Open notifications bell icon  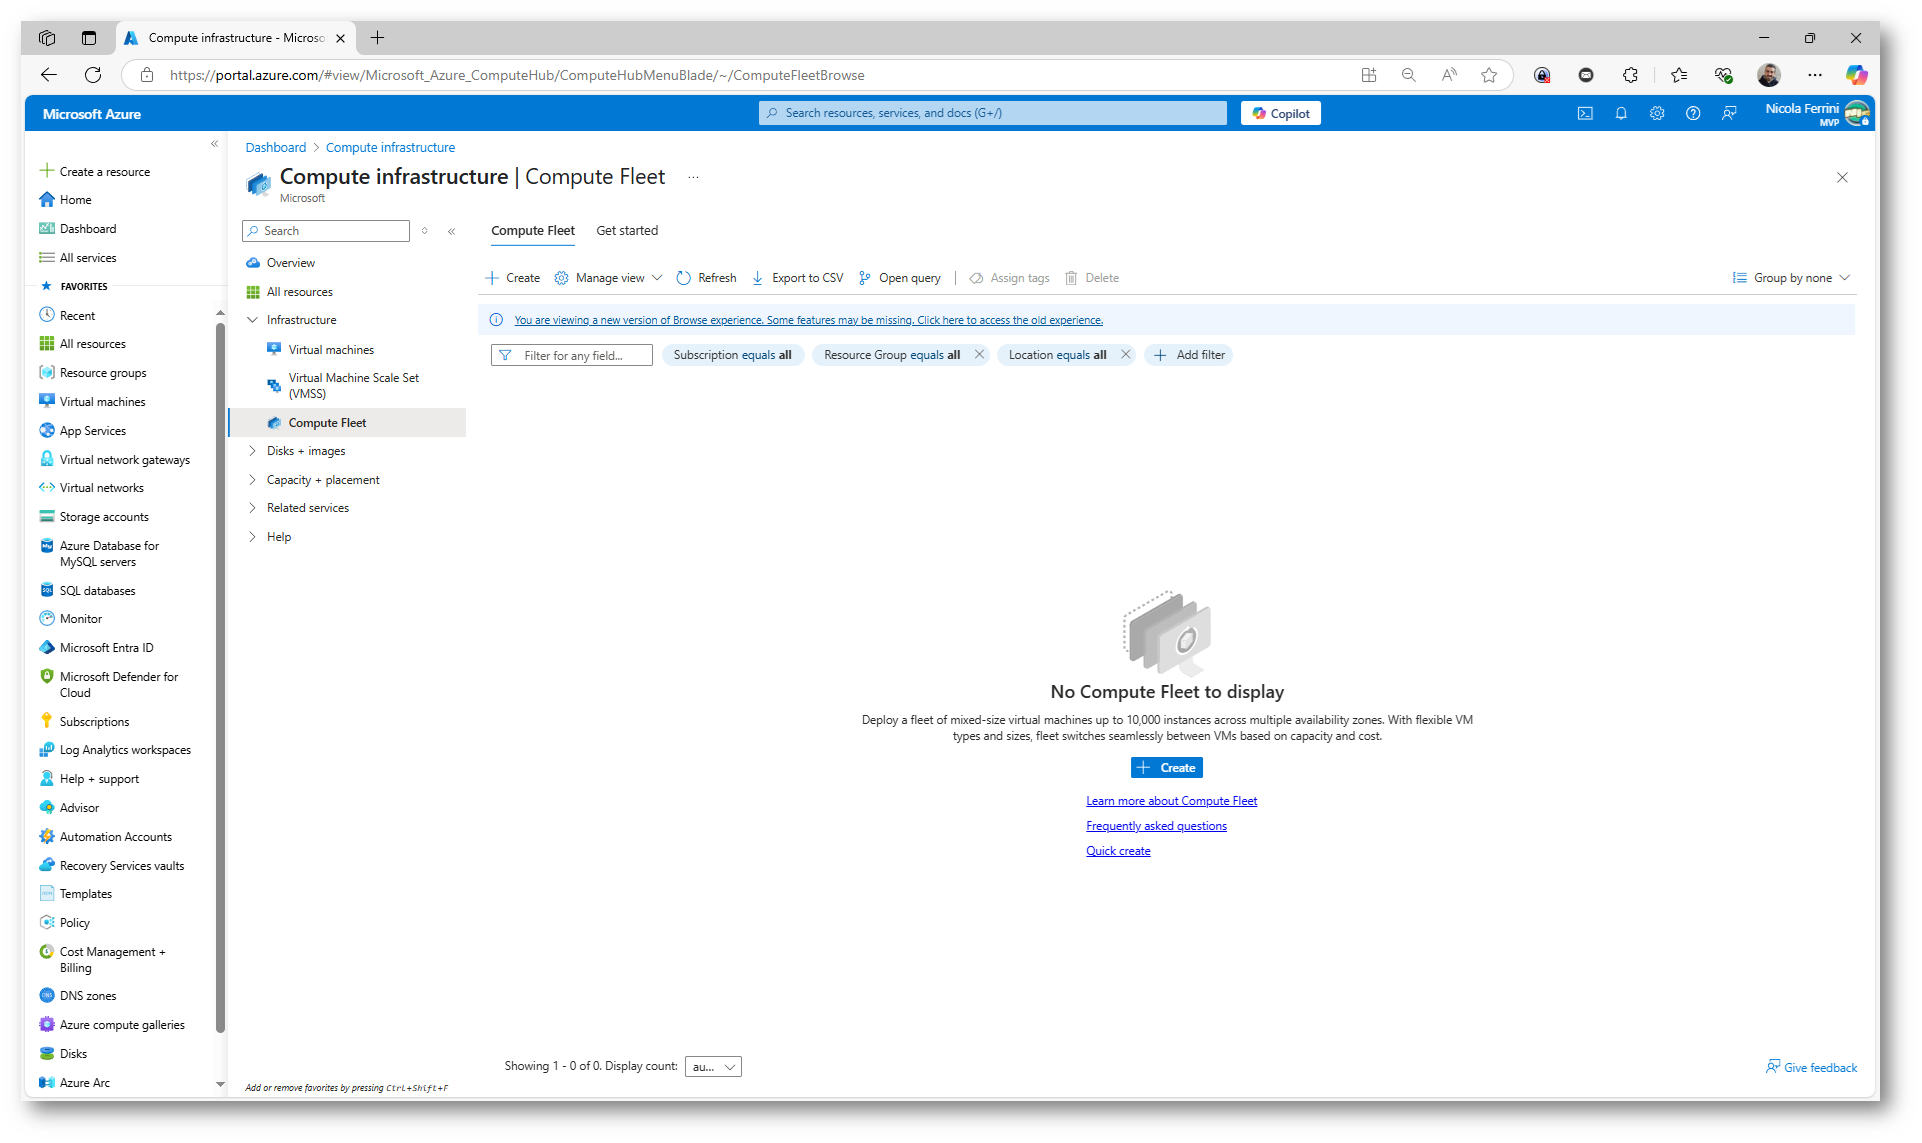[1621, 113]
